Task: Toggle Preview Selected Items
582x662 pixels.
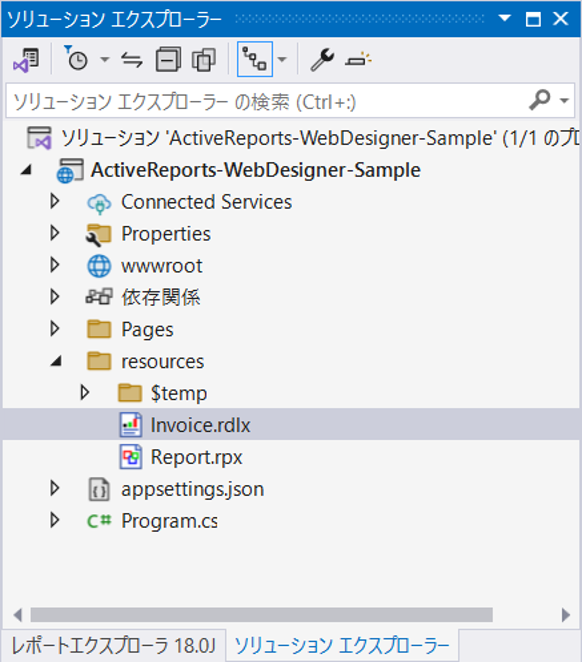Action: click(358, 60)
